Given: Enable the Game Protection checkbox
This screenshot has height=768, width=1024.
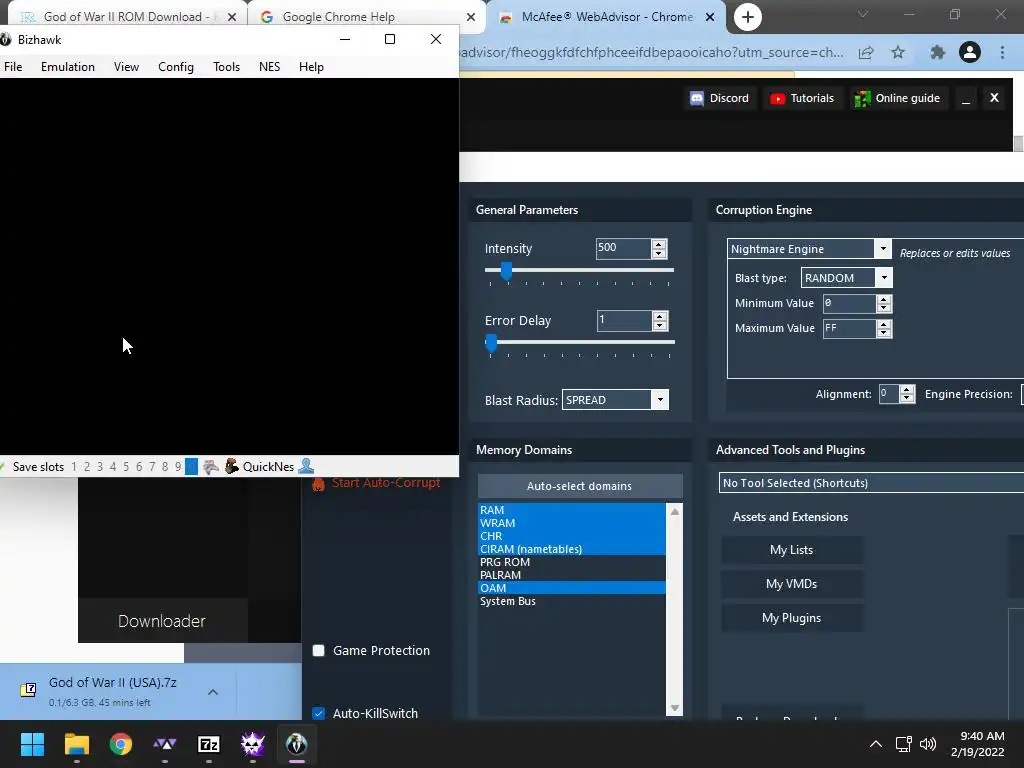Looking at the screenshot, I should click(318, 650).
